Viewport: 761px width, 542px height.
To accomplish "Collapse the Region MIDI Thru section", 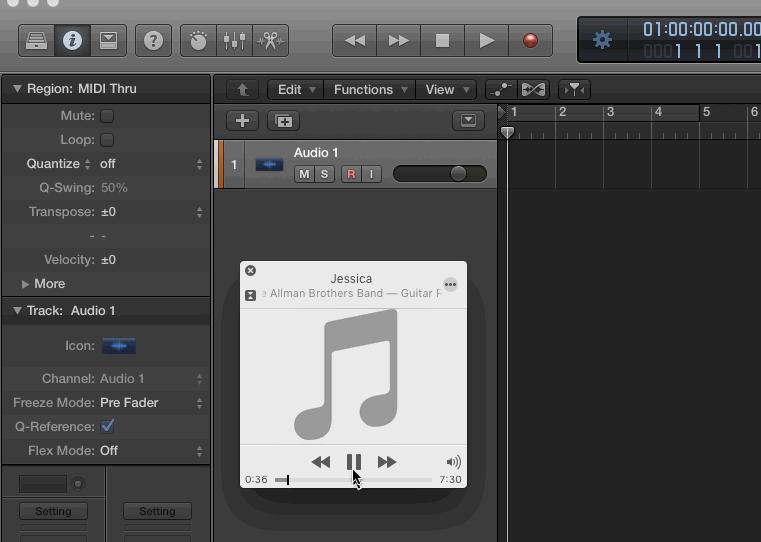I will (x=17, y=89).
